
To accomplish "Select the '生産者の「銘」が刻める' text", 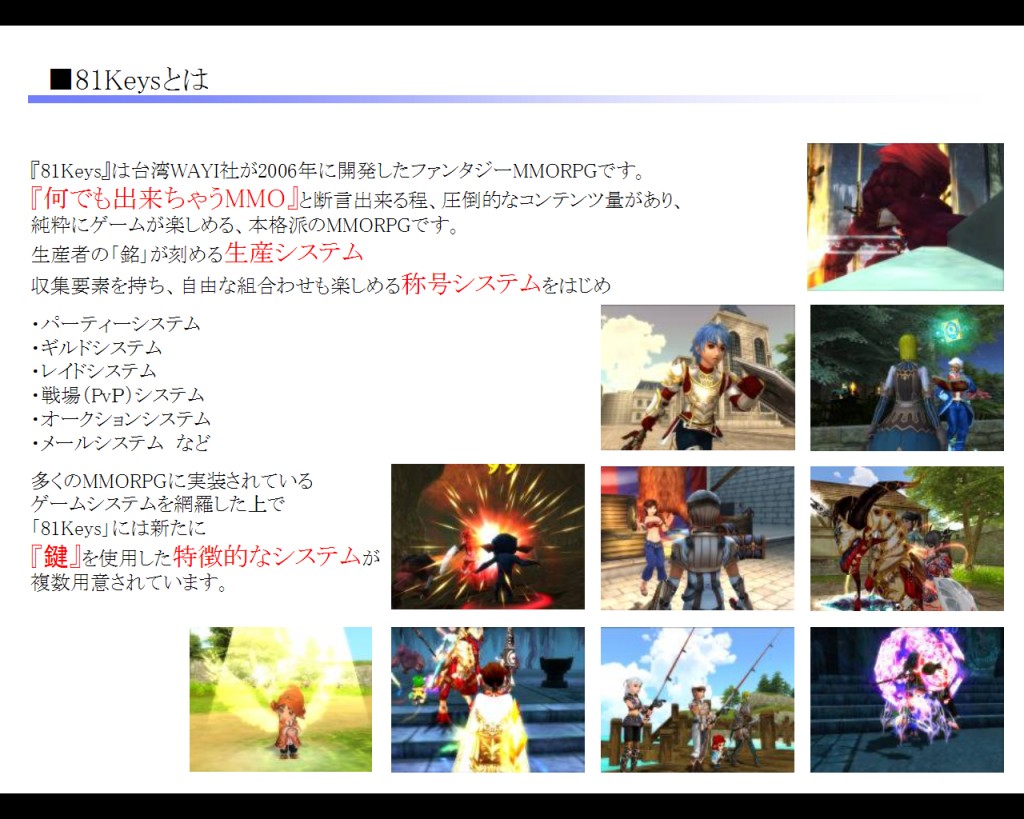I will (127, 254).
